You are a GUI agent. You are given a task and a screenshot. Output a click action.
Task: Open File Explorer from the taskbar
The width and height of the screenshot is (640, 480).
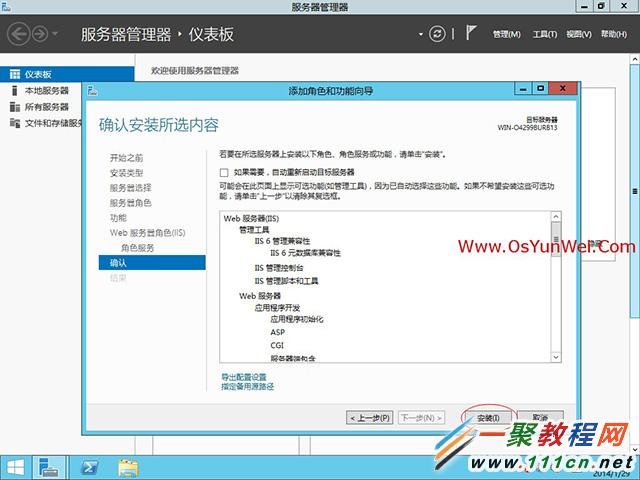click(128, 468)
